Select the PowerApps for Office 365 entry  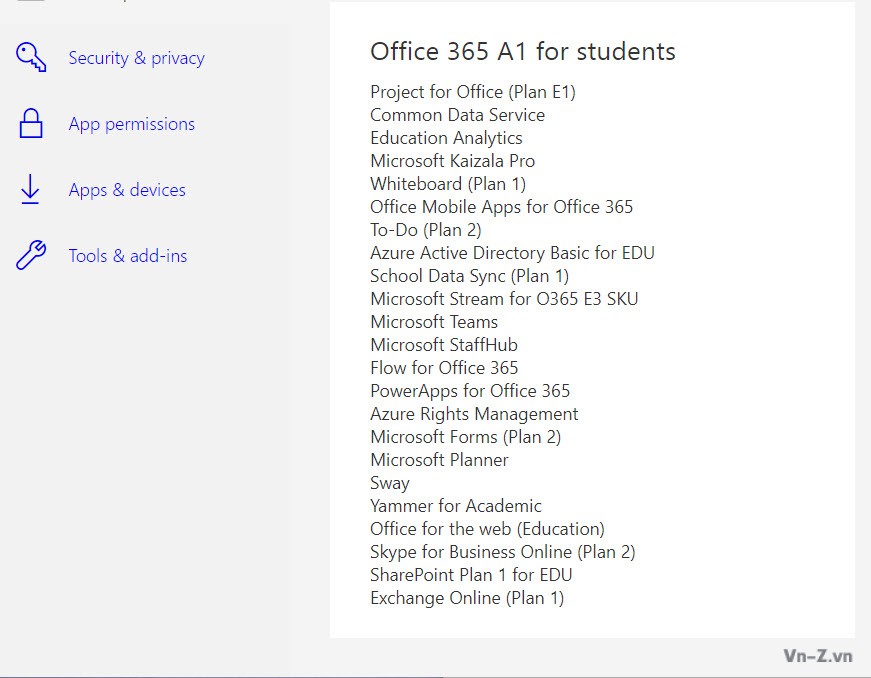pyautogui.click(x=470, y=391)
